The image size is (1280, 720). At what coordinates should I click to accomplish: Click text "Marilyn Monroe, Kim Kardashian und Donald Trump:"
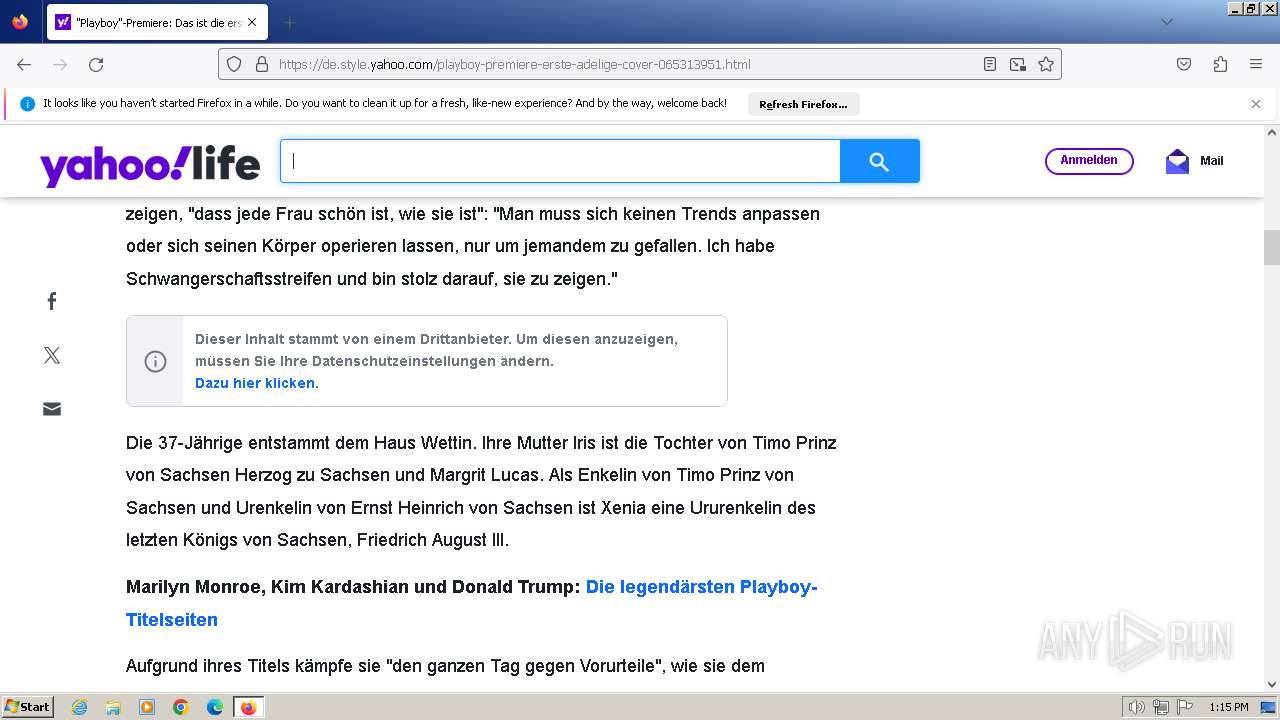pyautogui.click(x=353, y=587)
